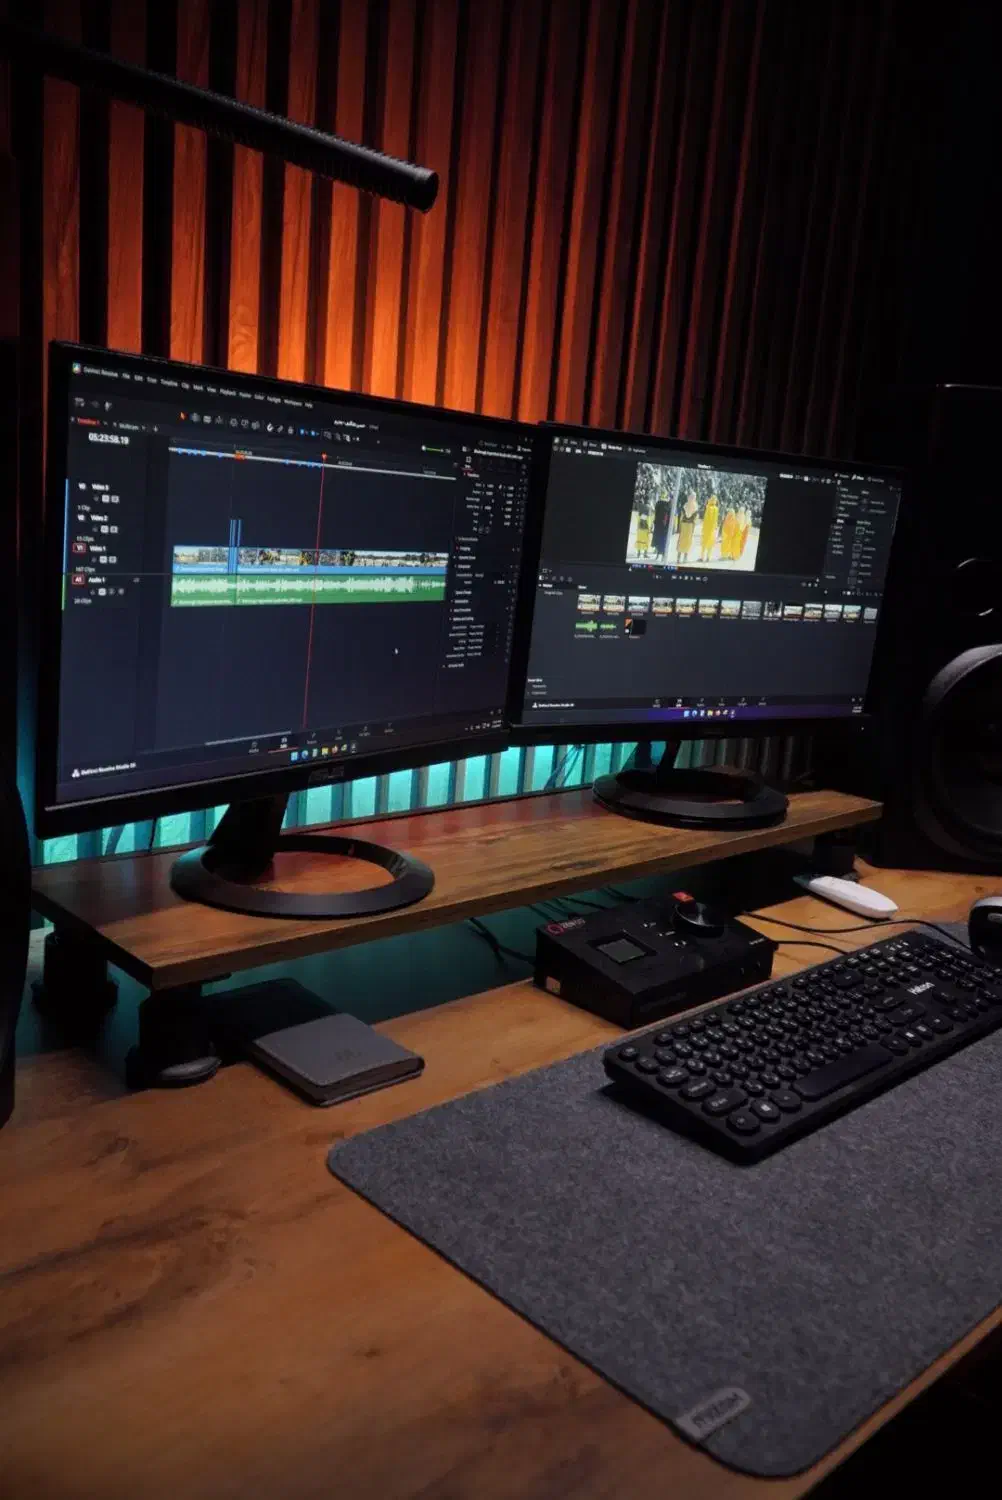Toggle the Linked Selection chain icon
The image size is (1002, 1500).
pos(280,429)
